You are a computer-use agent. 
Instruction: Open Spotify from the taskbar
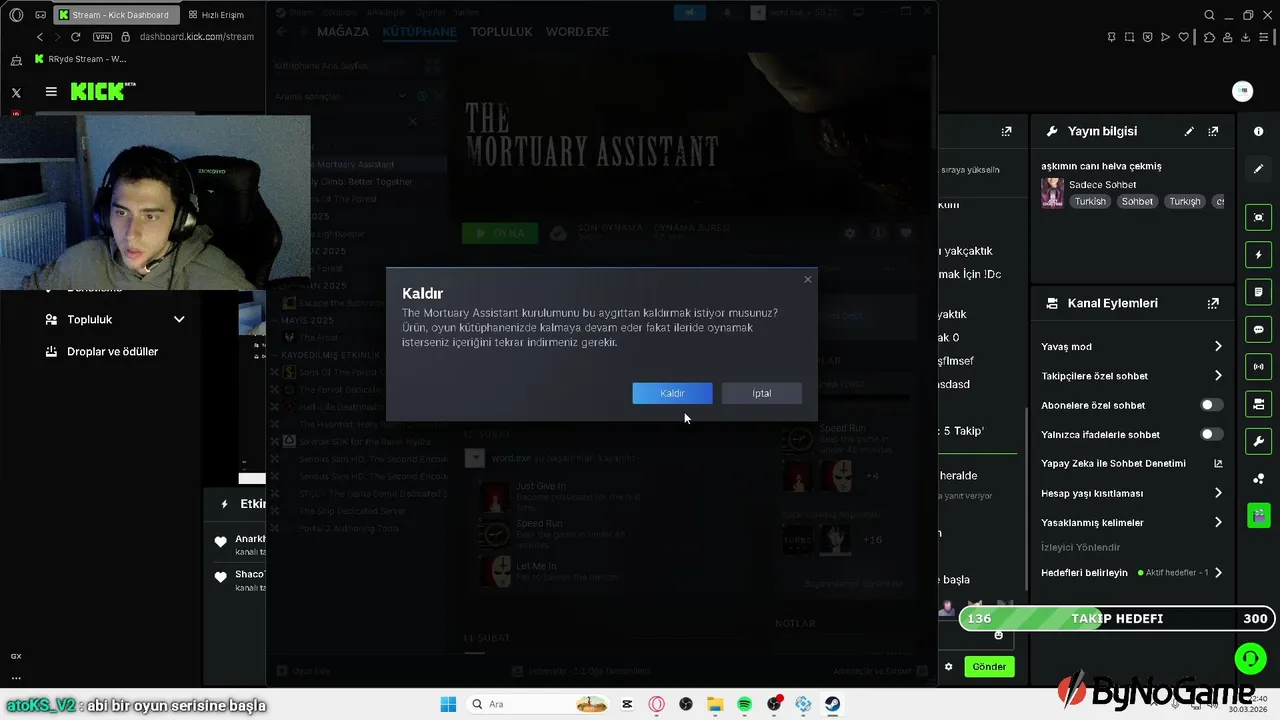pyautogui.click(x=744, y=704)
